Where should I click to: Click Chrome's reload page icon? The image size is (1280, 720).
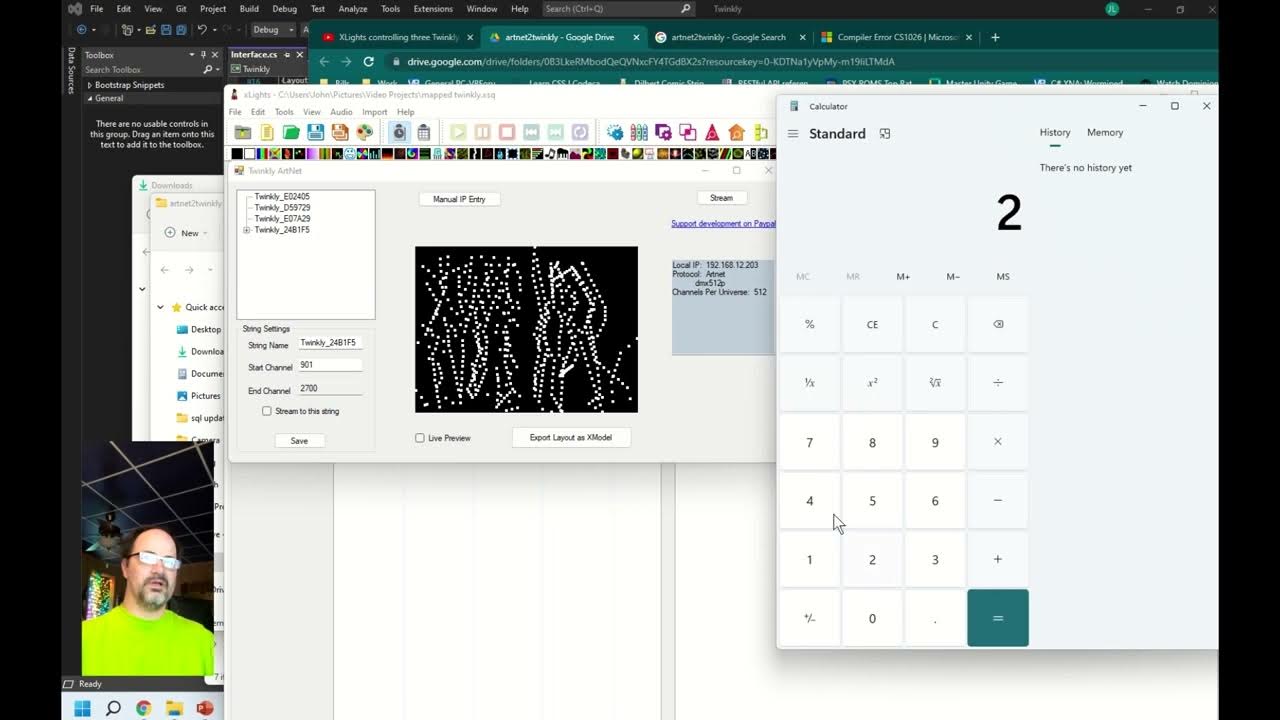click(369, 61)
